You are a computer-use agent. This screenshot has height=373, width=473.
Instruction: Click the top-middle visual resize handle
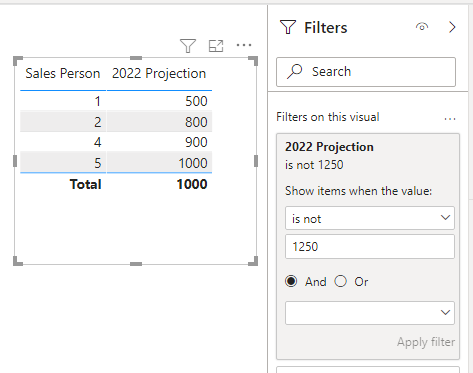pos(136,58)
